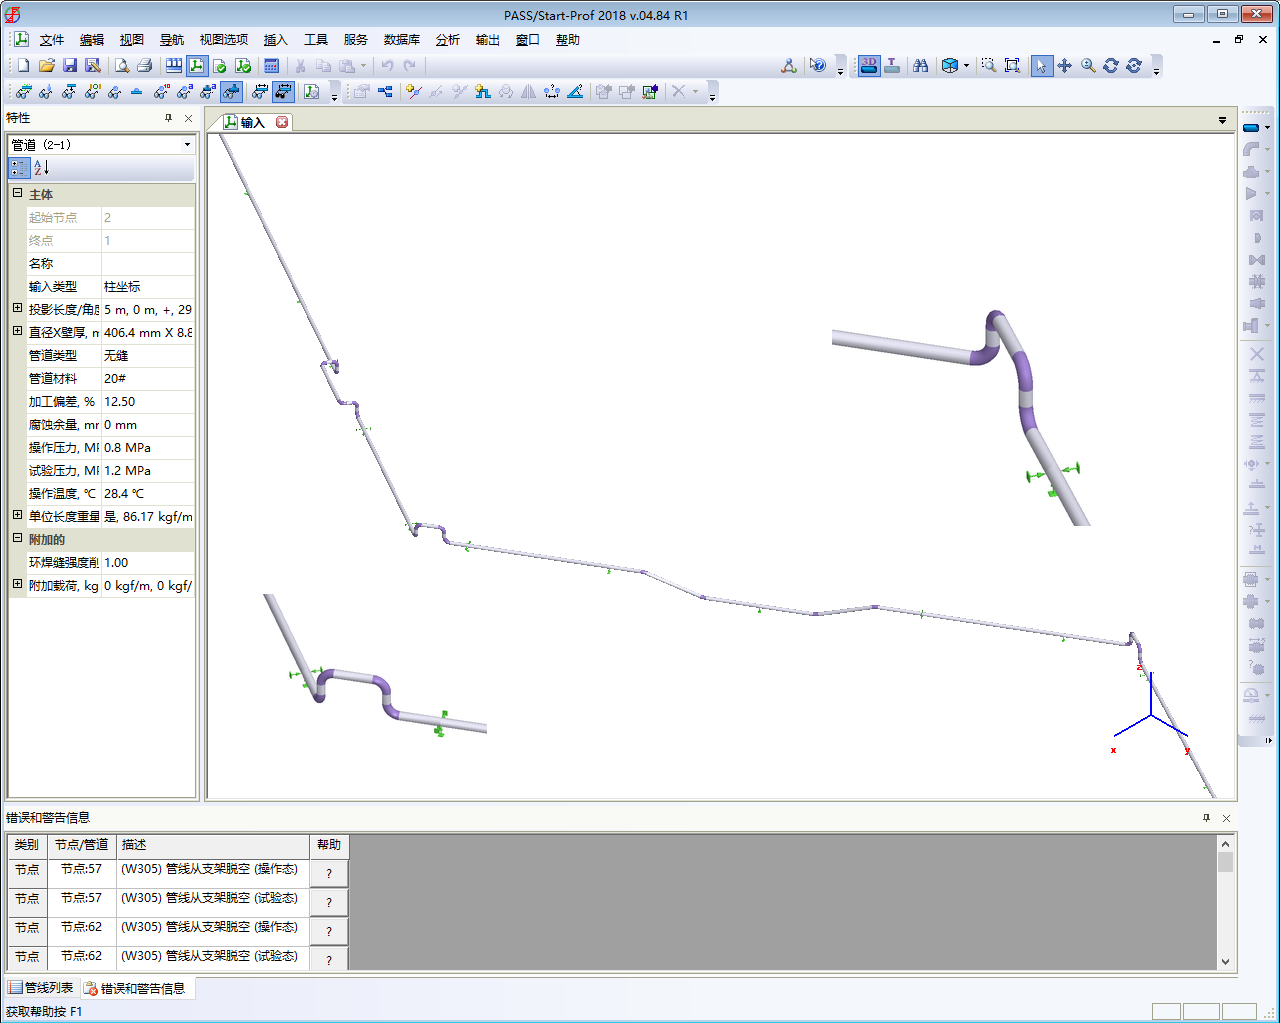Close the 错误和警告信息 panel
This screenshot has width=1280, height=1023.
(x=1226, y=818)
